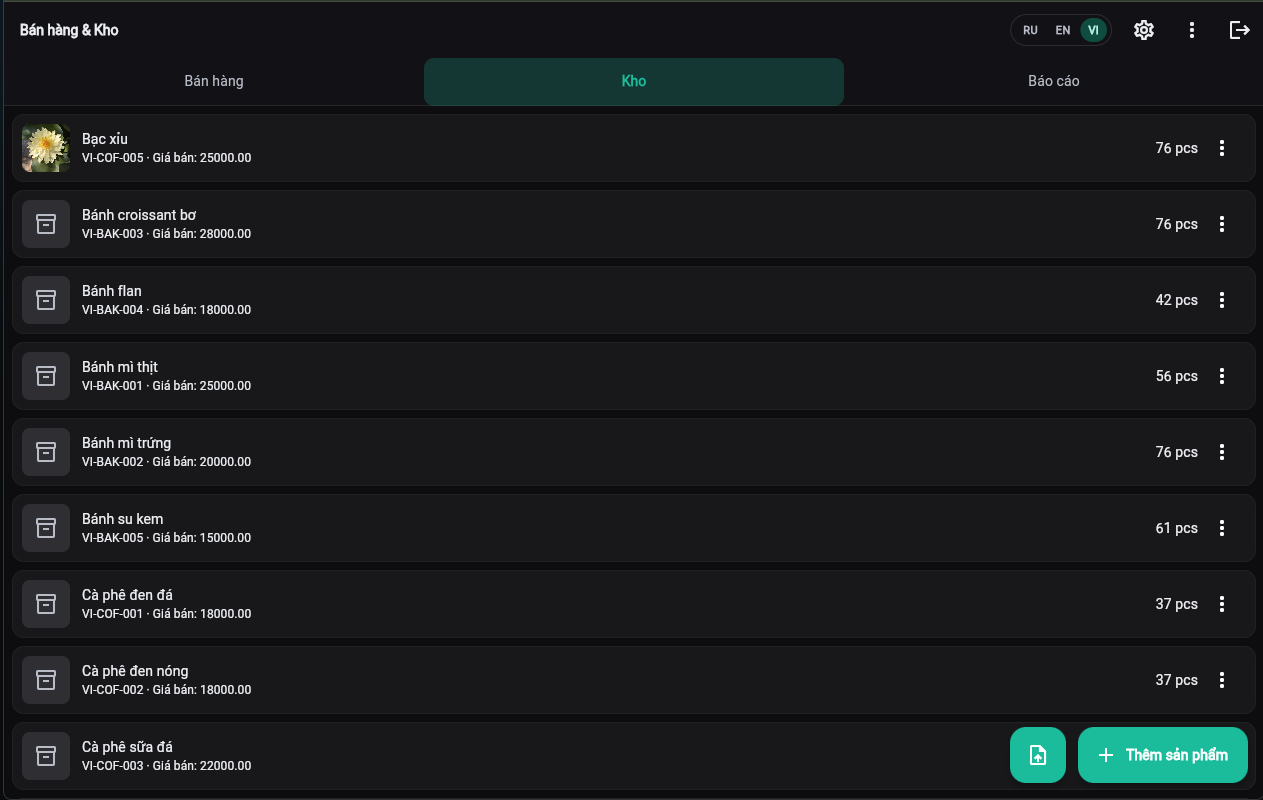Switch to the Bán hàng tab
The height and width of the screenshot is (800, 1263).
[214, 81]
